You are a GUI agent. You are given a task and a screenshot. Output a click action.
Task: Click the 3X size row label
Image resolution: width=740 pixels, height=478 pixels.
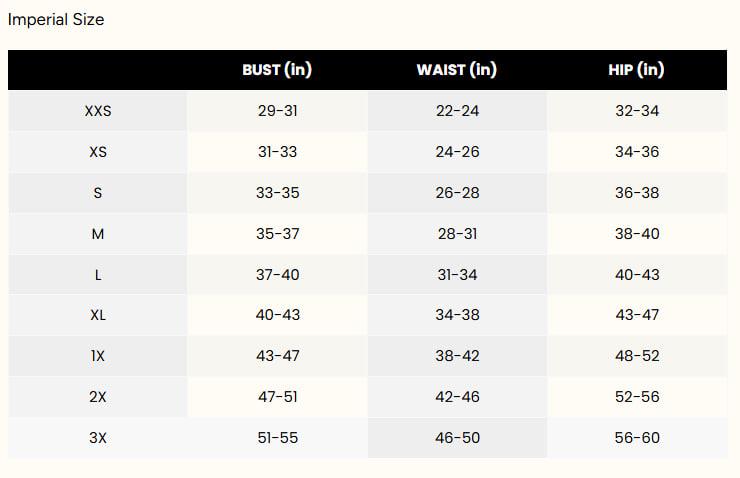pos(98,438)
